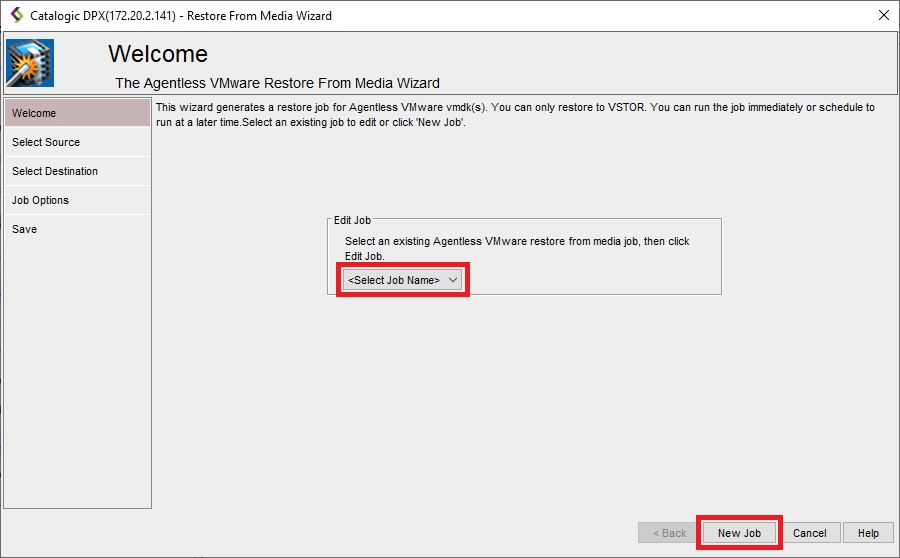Open Help for this wizard
This screenshot has height=558, width=900.
point(868,533)
